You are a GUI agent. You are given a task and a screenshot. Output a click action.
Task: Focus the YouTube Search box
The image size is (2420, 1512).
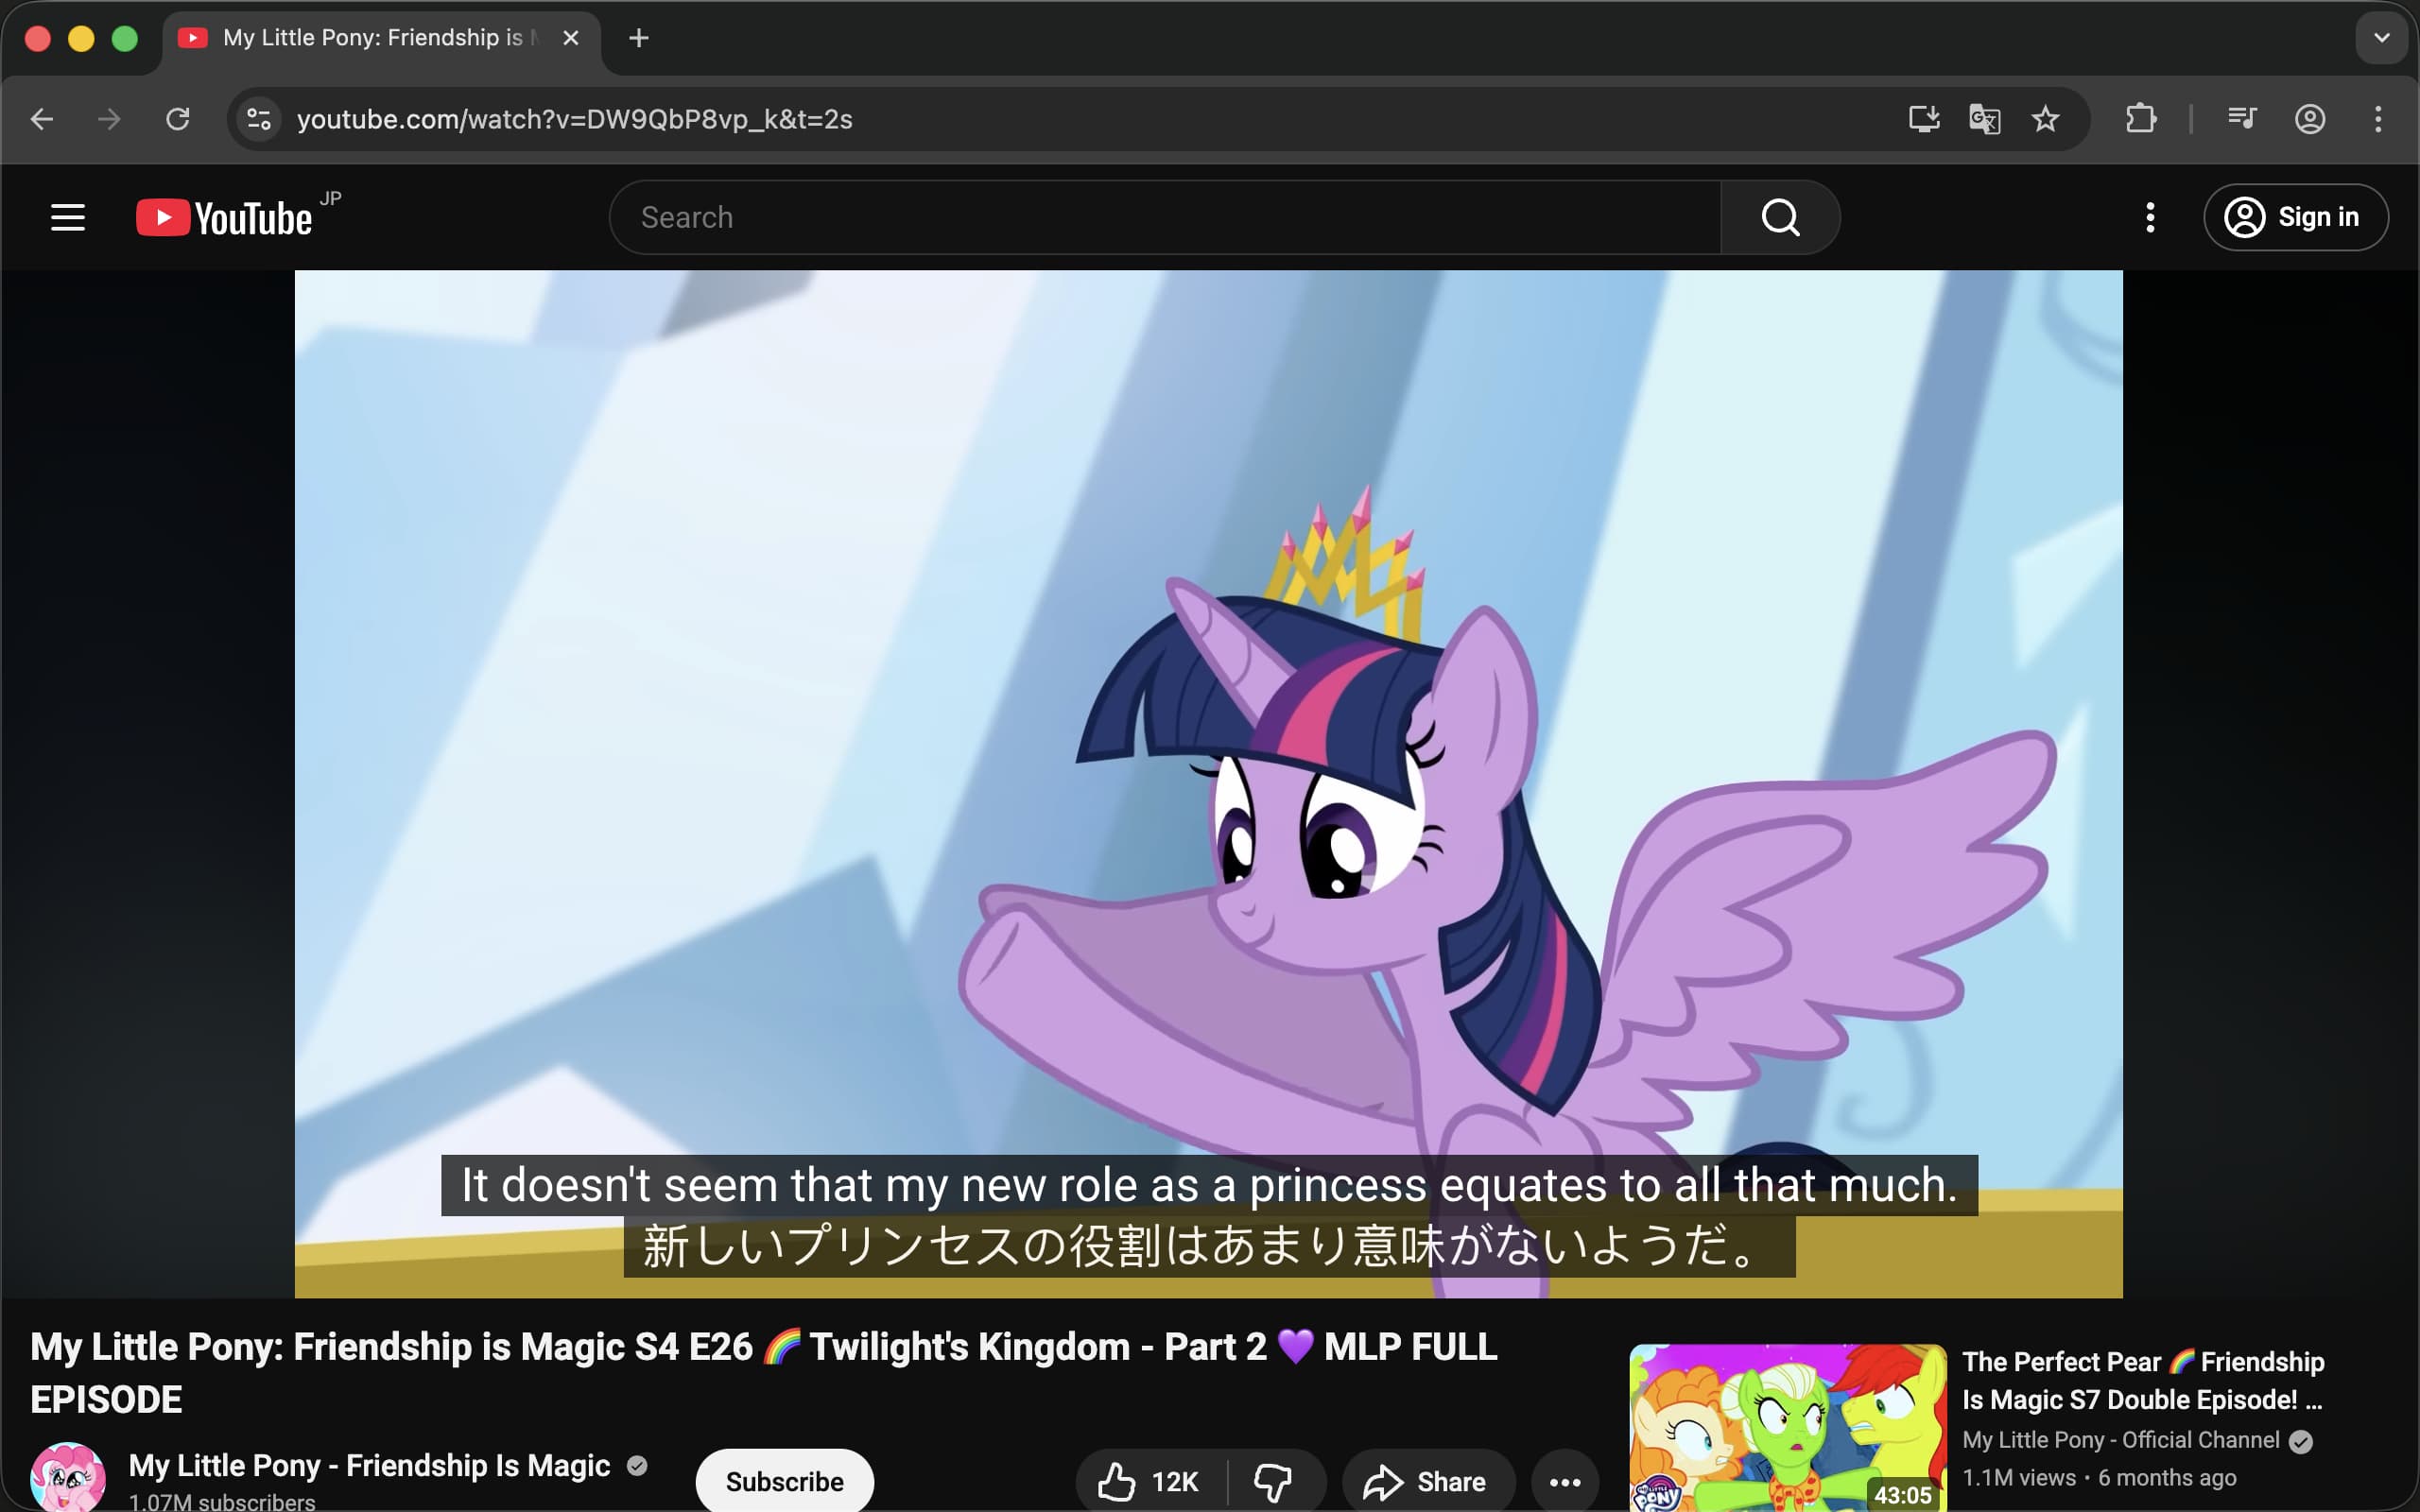(1165, 217)
